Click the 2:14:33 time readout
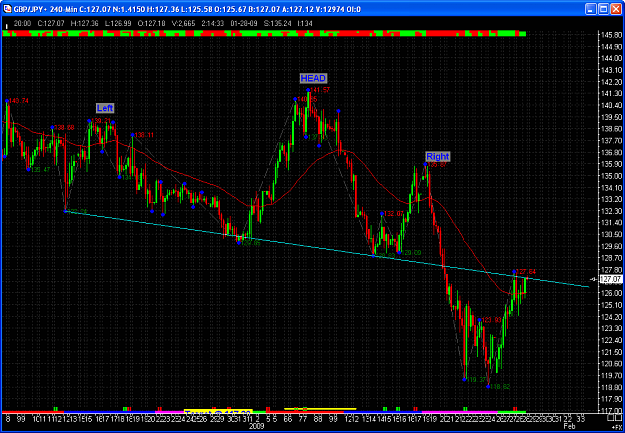625x433 pixels. coord(213,24)
